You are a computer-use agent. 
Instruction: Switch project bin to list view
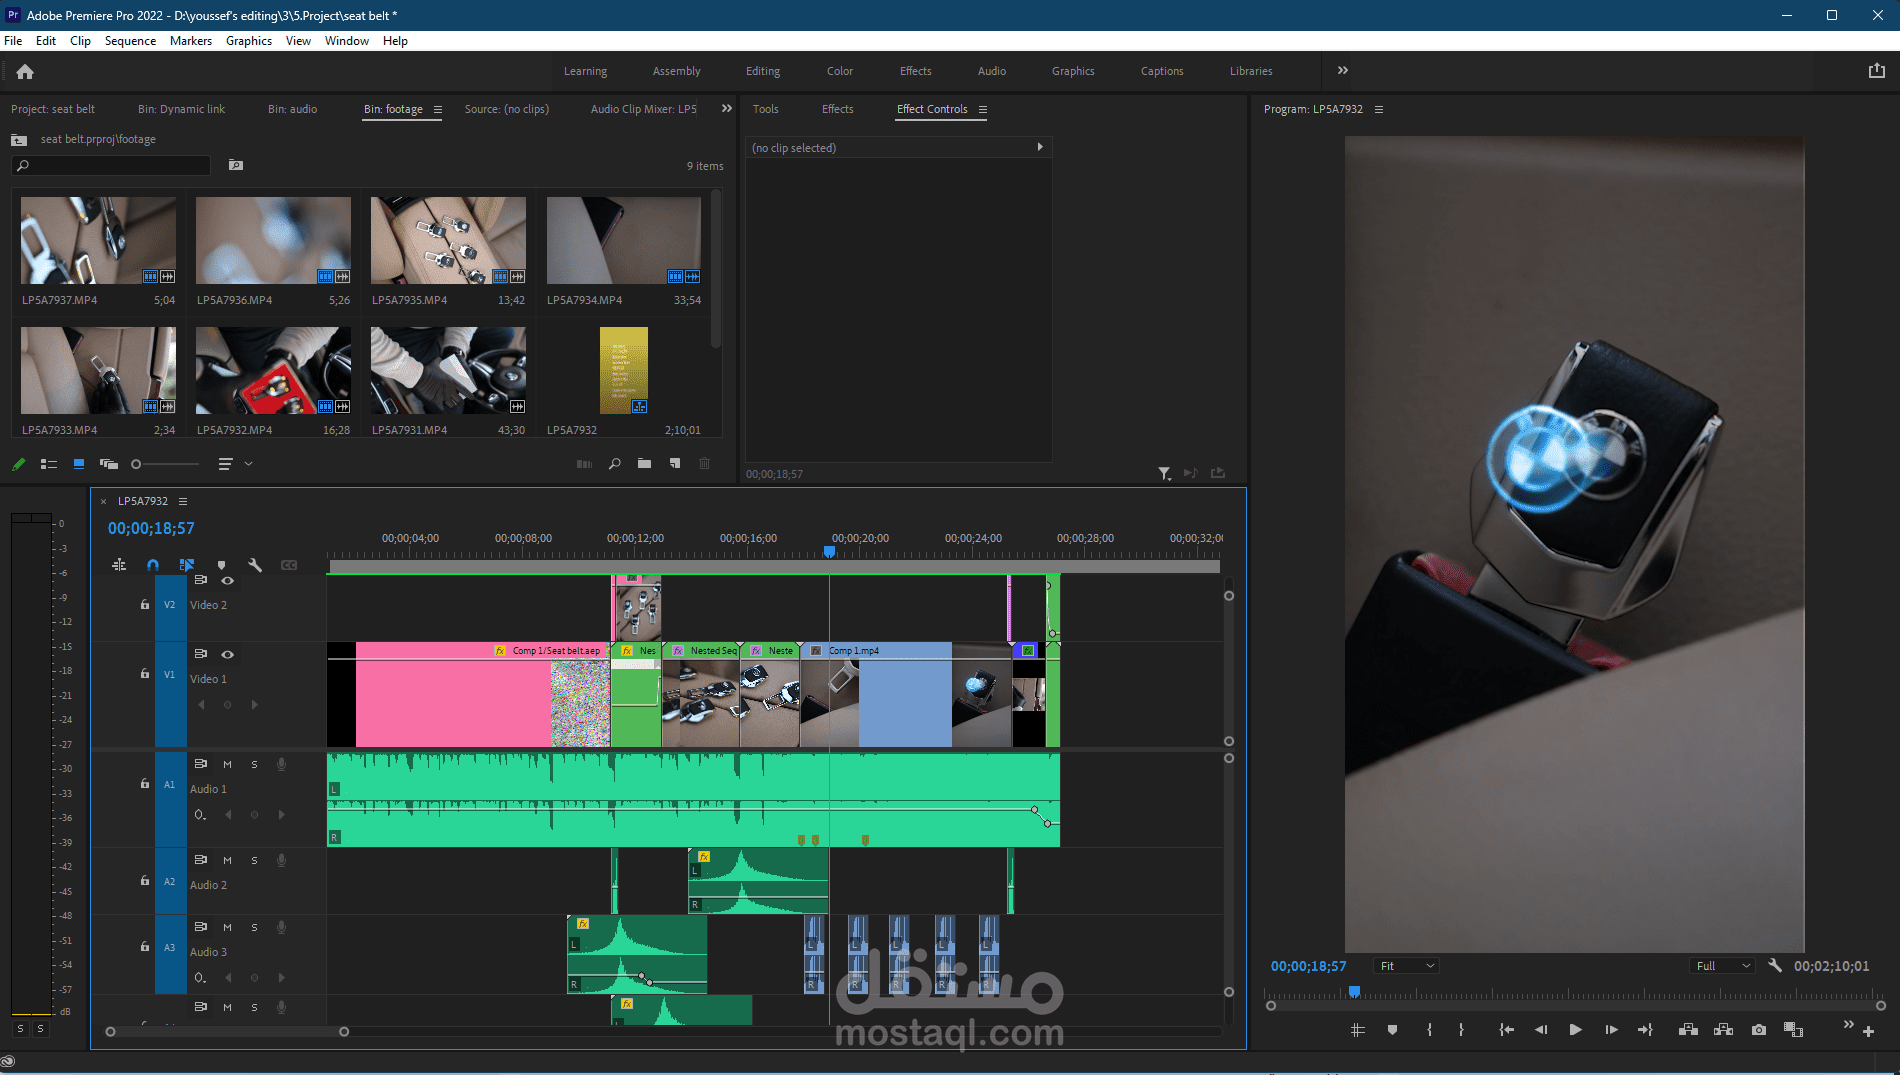point(48,464)
